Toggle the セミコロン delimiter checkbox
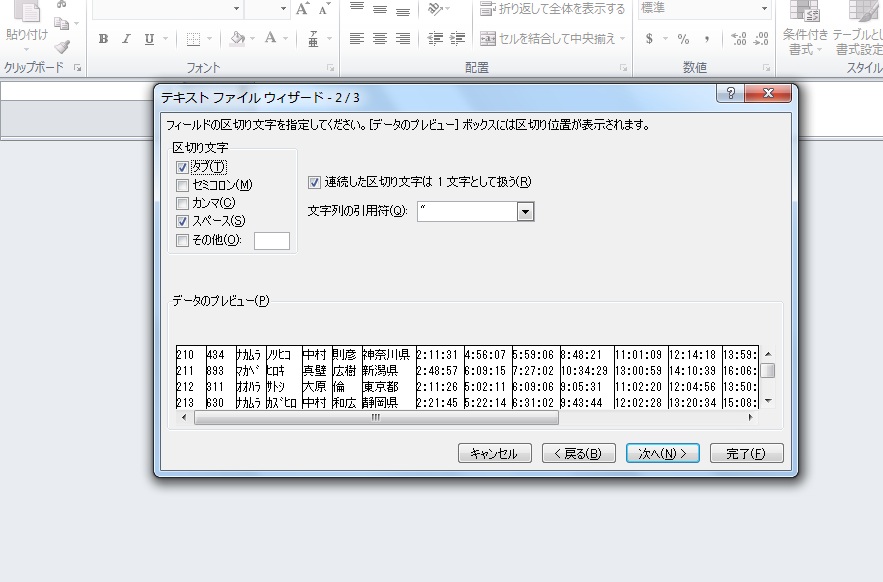 click(182, 185)
